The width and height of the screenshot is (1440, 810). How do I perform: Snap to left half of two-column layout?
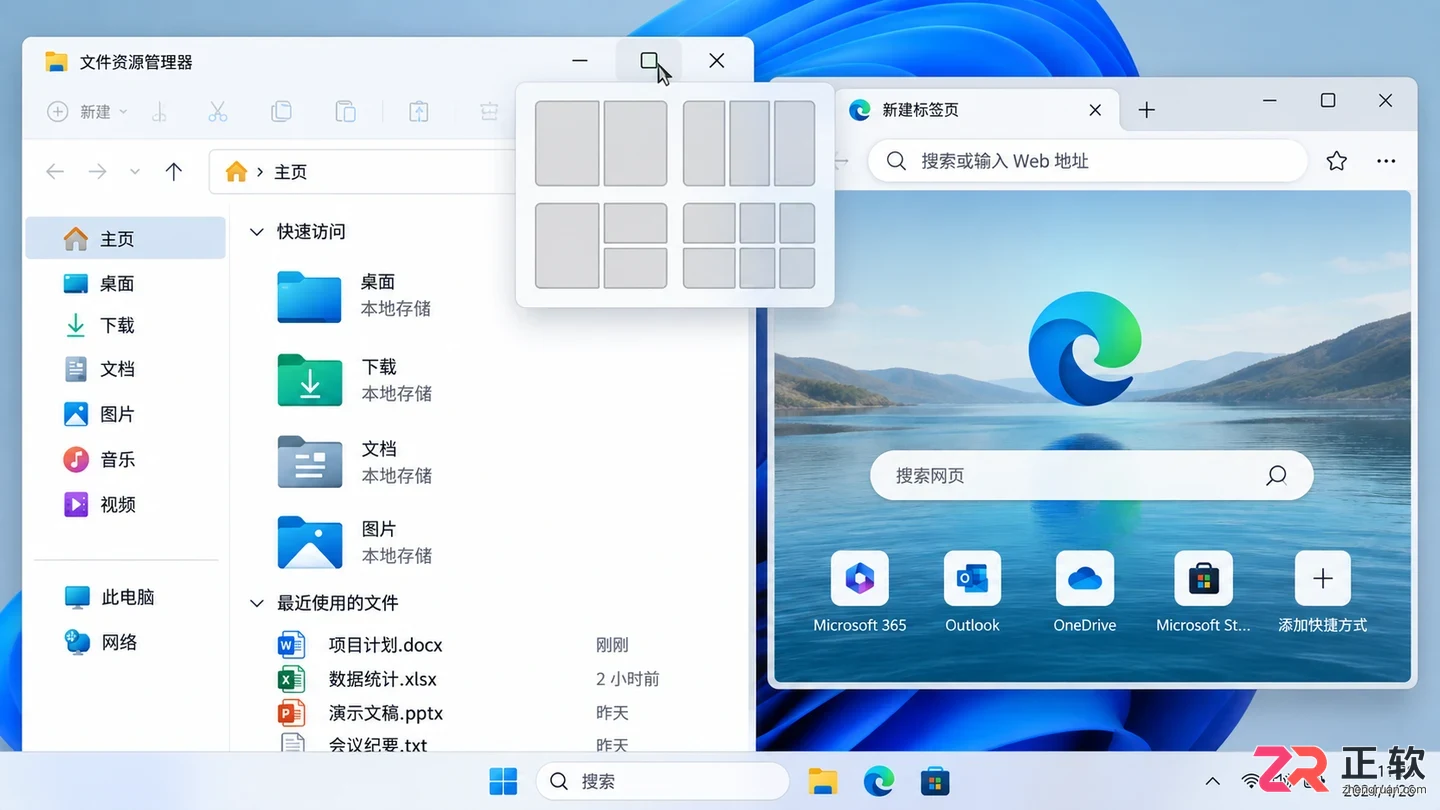(x=567, y=144)
